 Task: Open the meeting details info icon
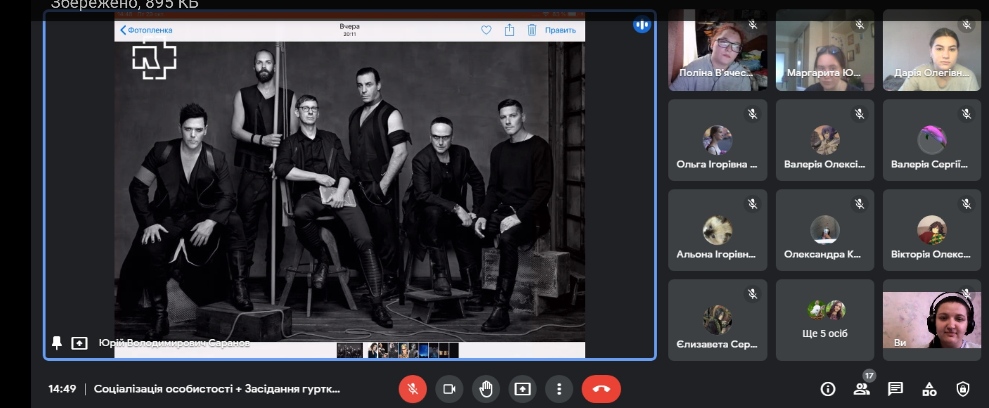pyautogui.click(x=827, y=389)
